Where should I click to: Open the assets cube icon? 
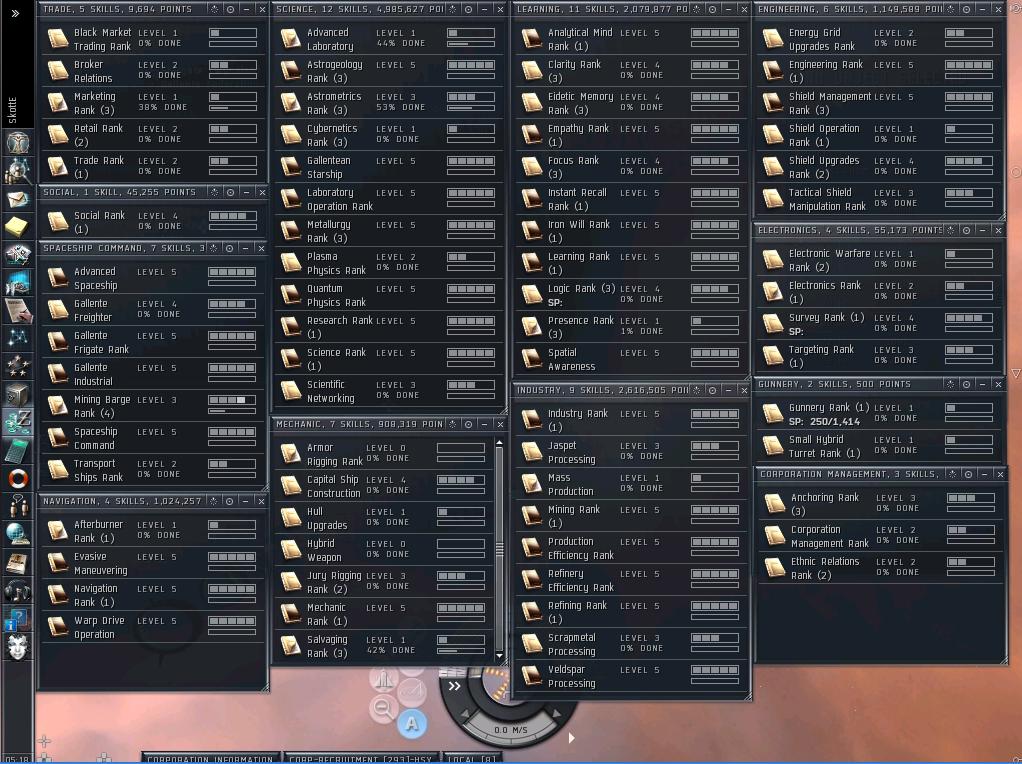(x=18, y=394)
